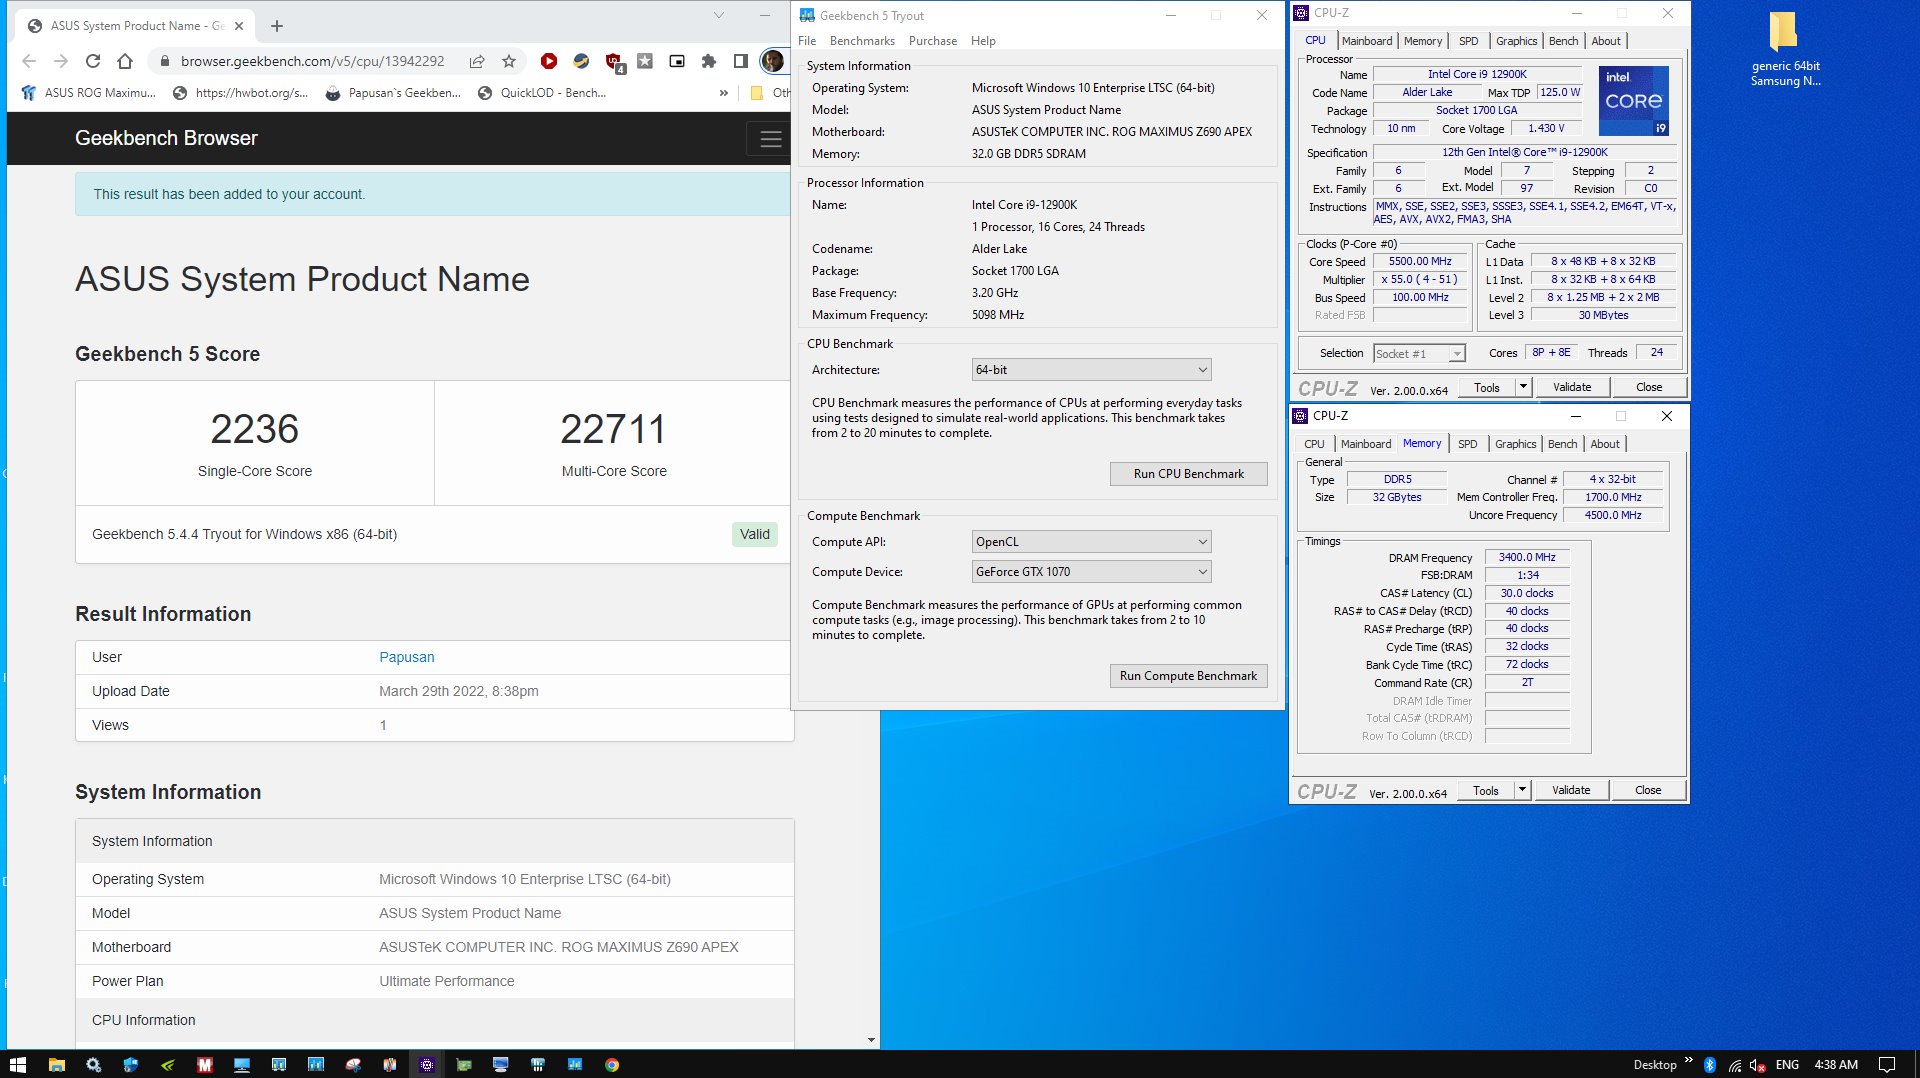Open the File menu in Geekbench
This screenshot has height=1078, width=1920.
click(807, 41)
